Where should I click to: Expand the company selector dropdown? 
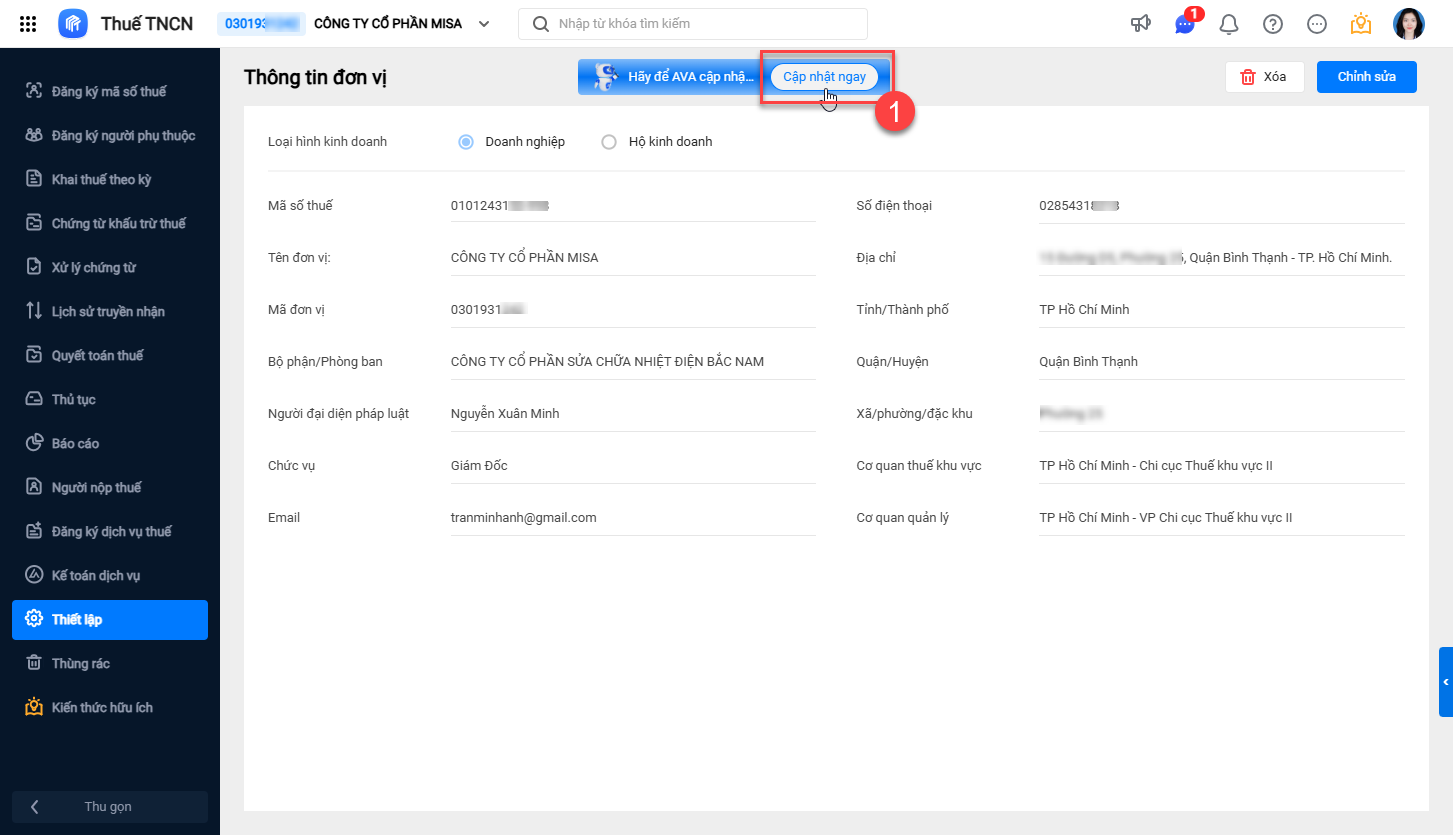tap(484, 24)
